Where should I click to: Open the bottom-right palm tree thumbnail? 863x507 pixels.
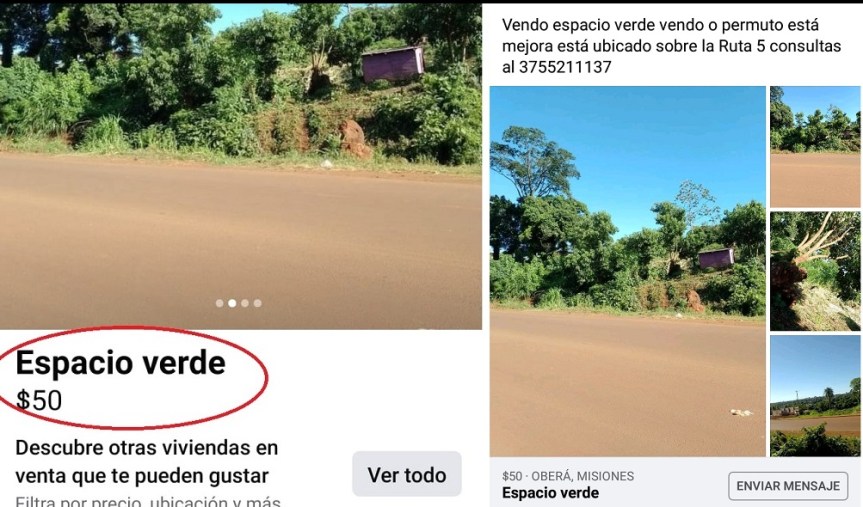pyautogui.click(x=815, y=395)
